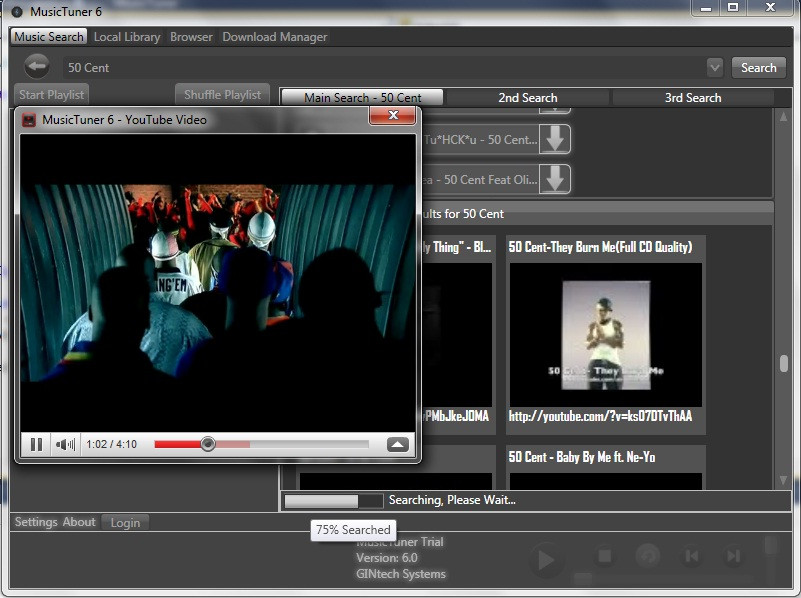The height and width of the screenshot is (598, 801).
Task: Open the search history dropdown
Action: [x=715, y=67]
